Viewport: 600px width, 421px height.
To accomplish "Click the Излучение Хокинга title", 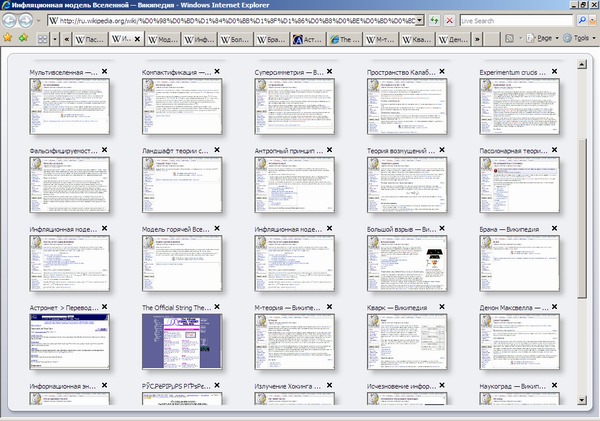I will tap(287, 386).
